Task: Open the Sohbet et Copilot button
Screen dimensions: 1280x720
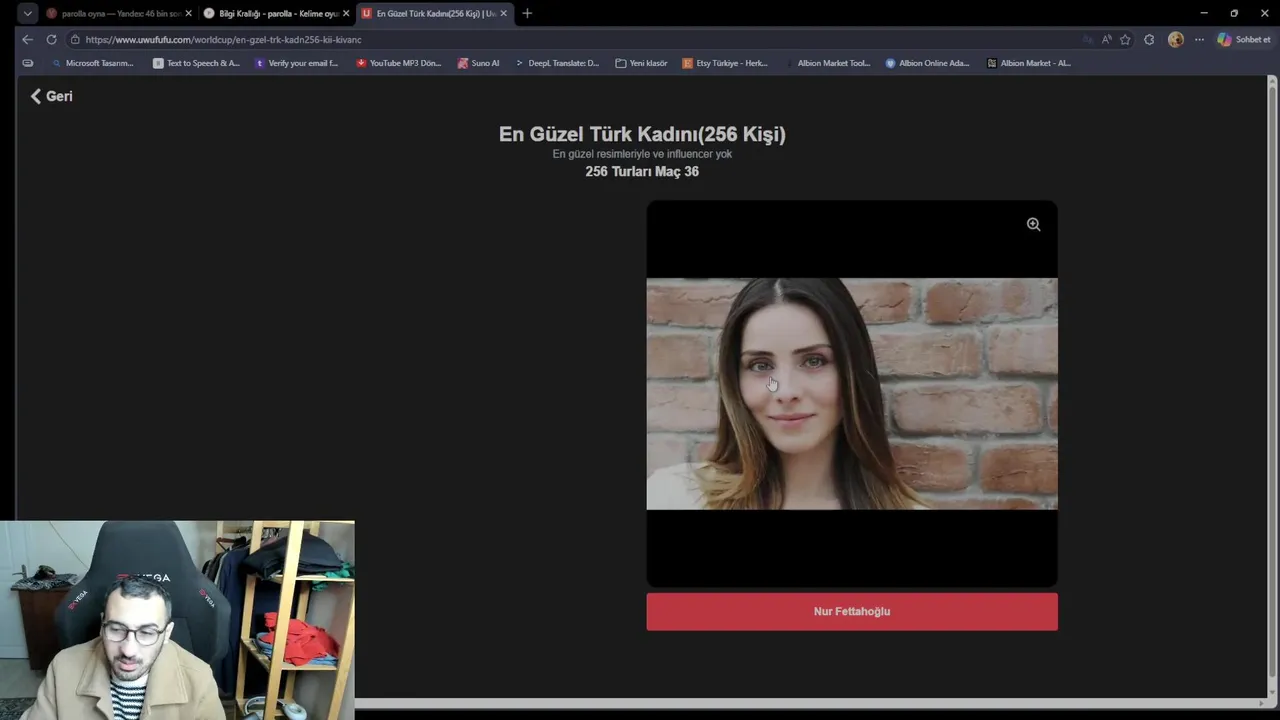Action: pyautogui.click(x=1243, y=39)
